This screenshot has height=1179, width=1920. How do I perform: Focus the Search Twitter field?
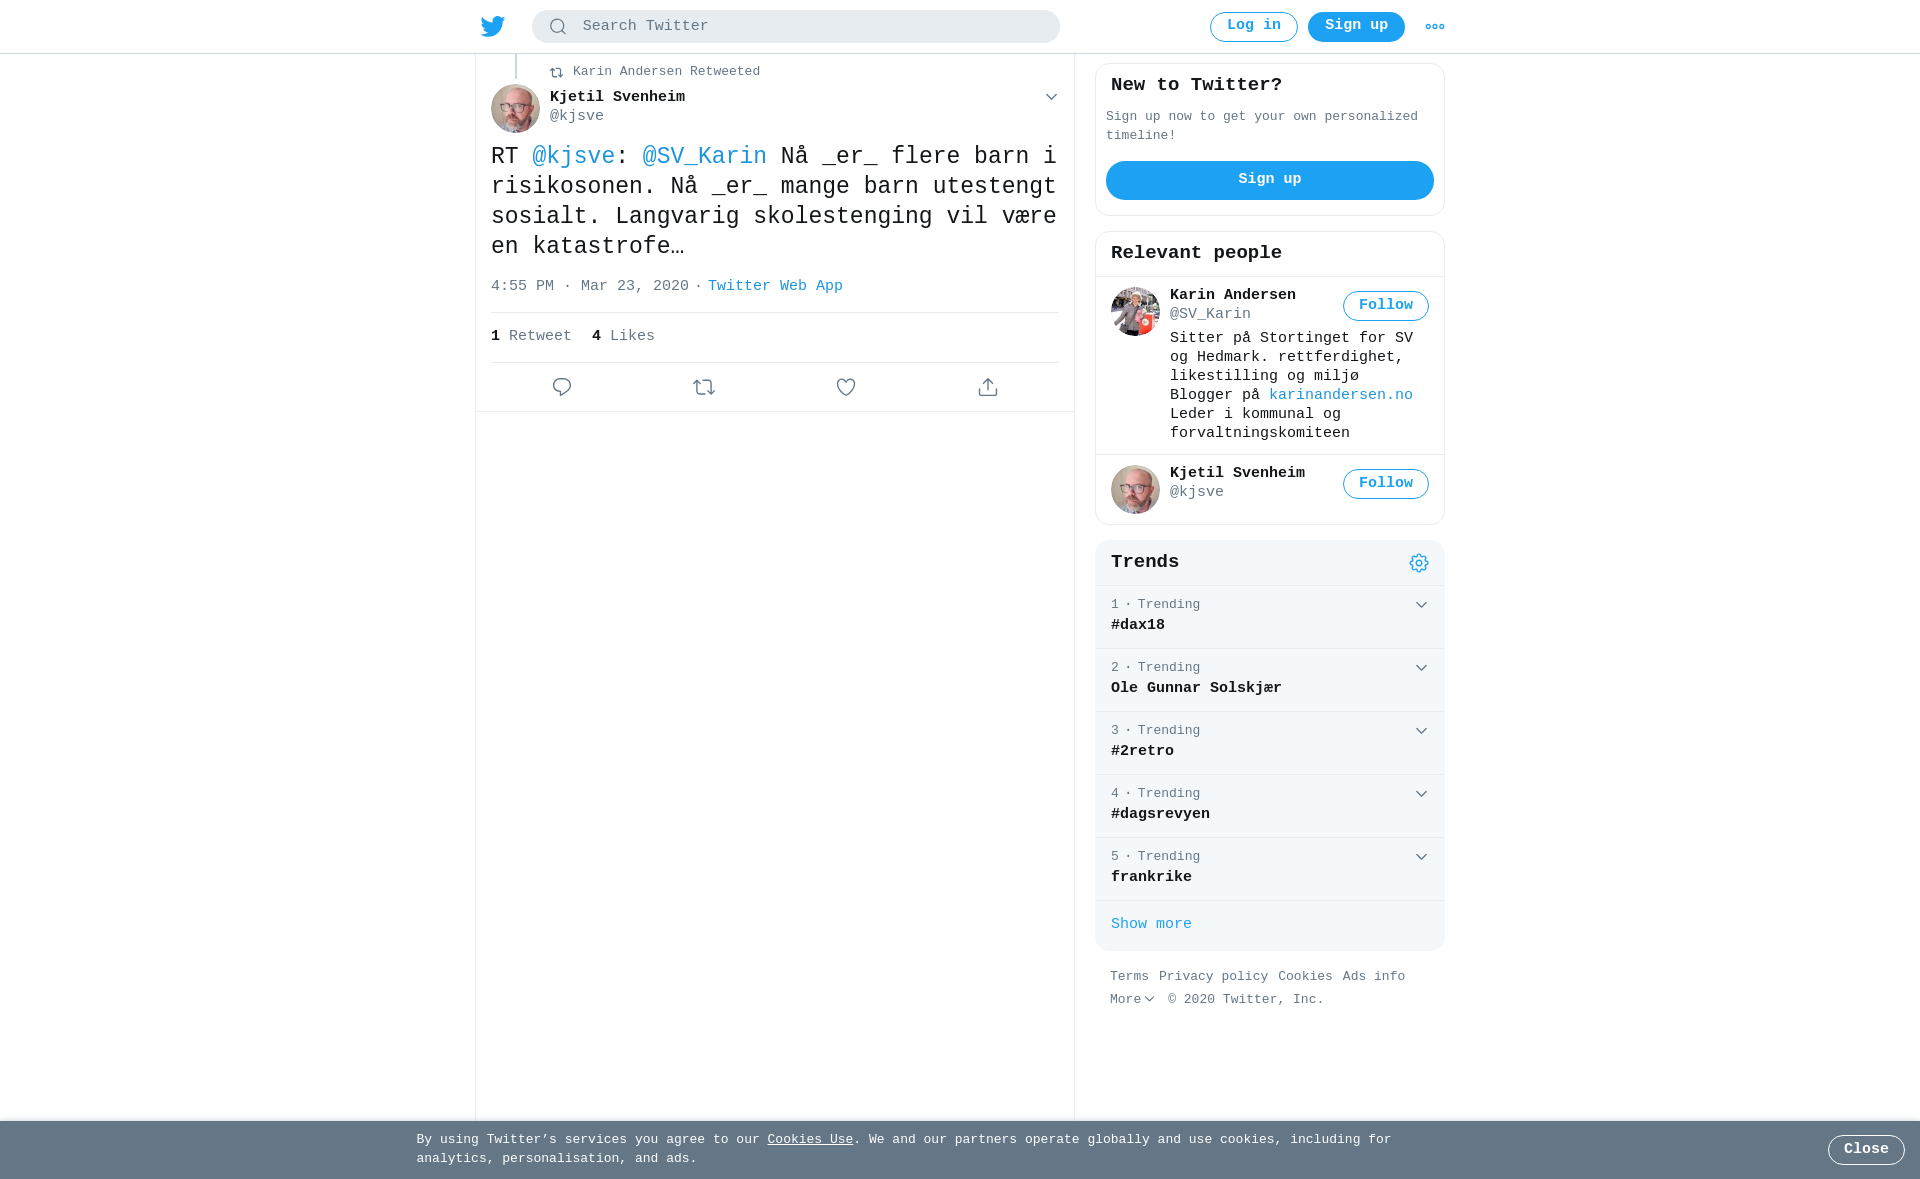click(x=796, y=27)
